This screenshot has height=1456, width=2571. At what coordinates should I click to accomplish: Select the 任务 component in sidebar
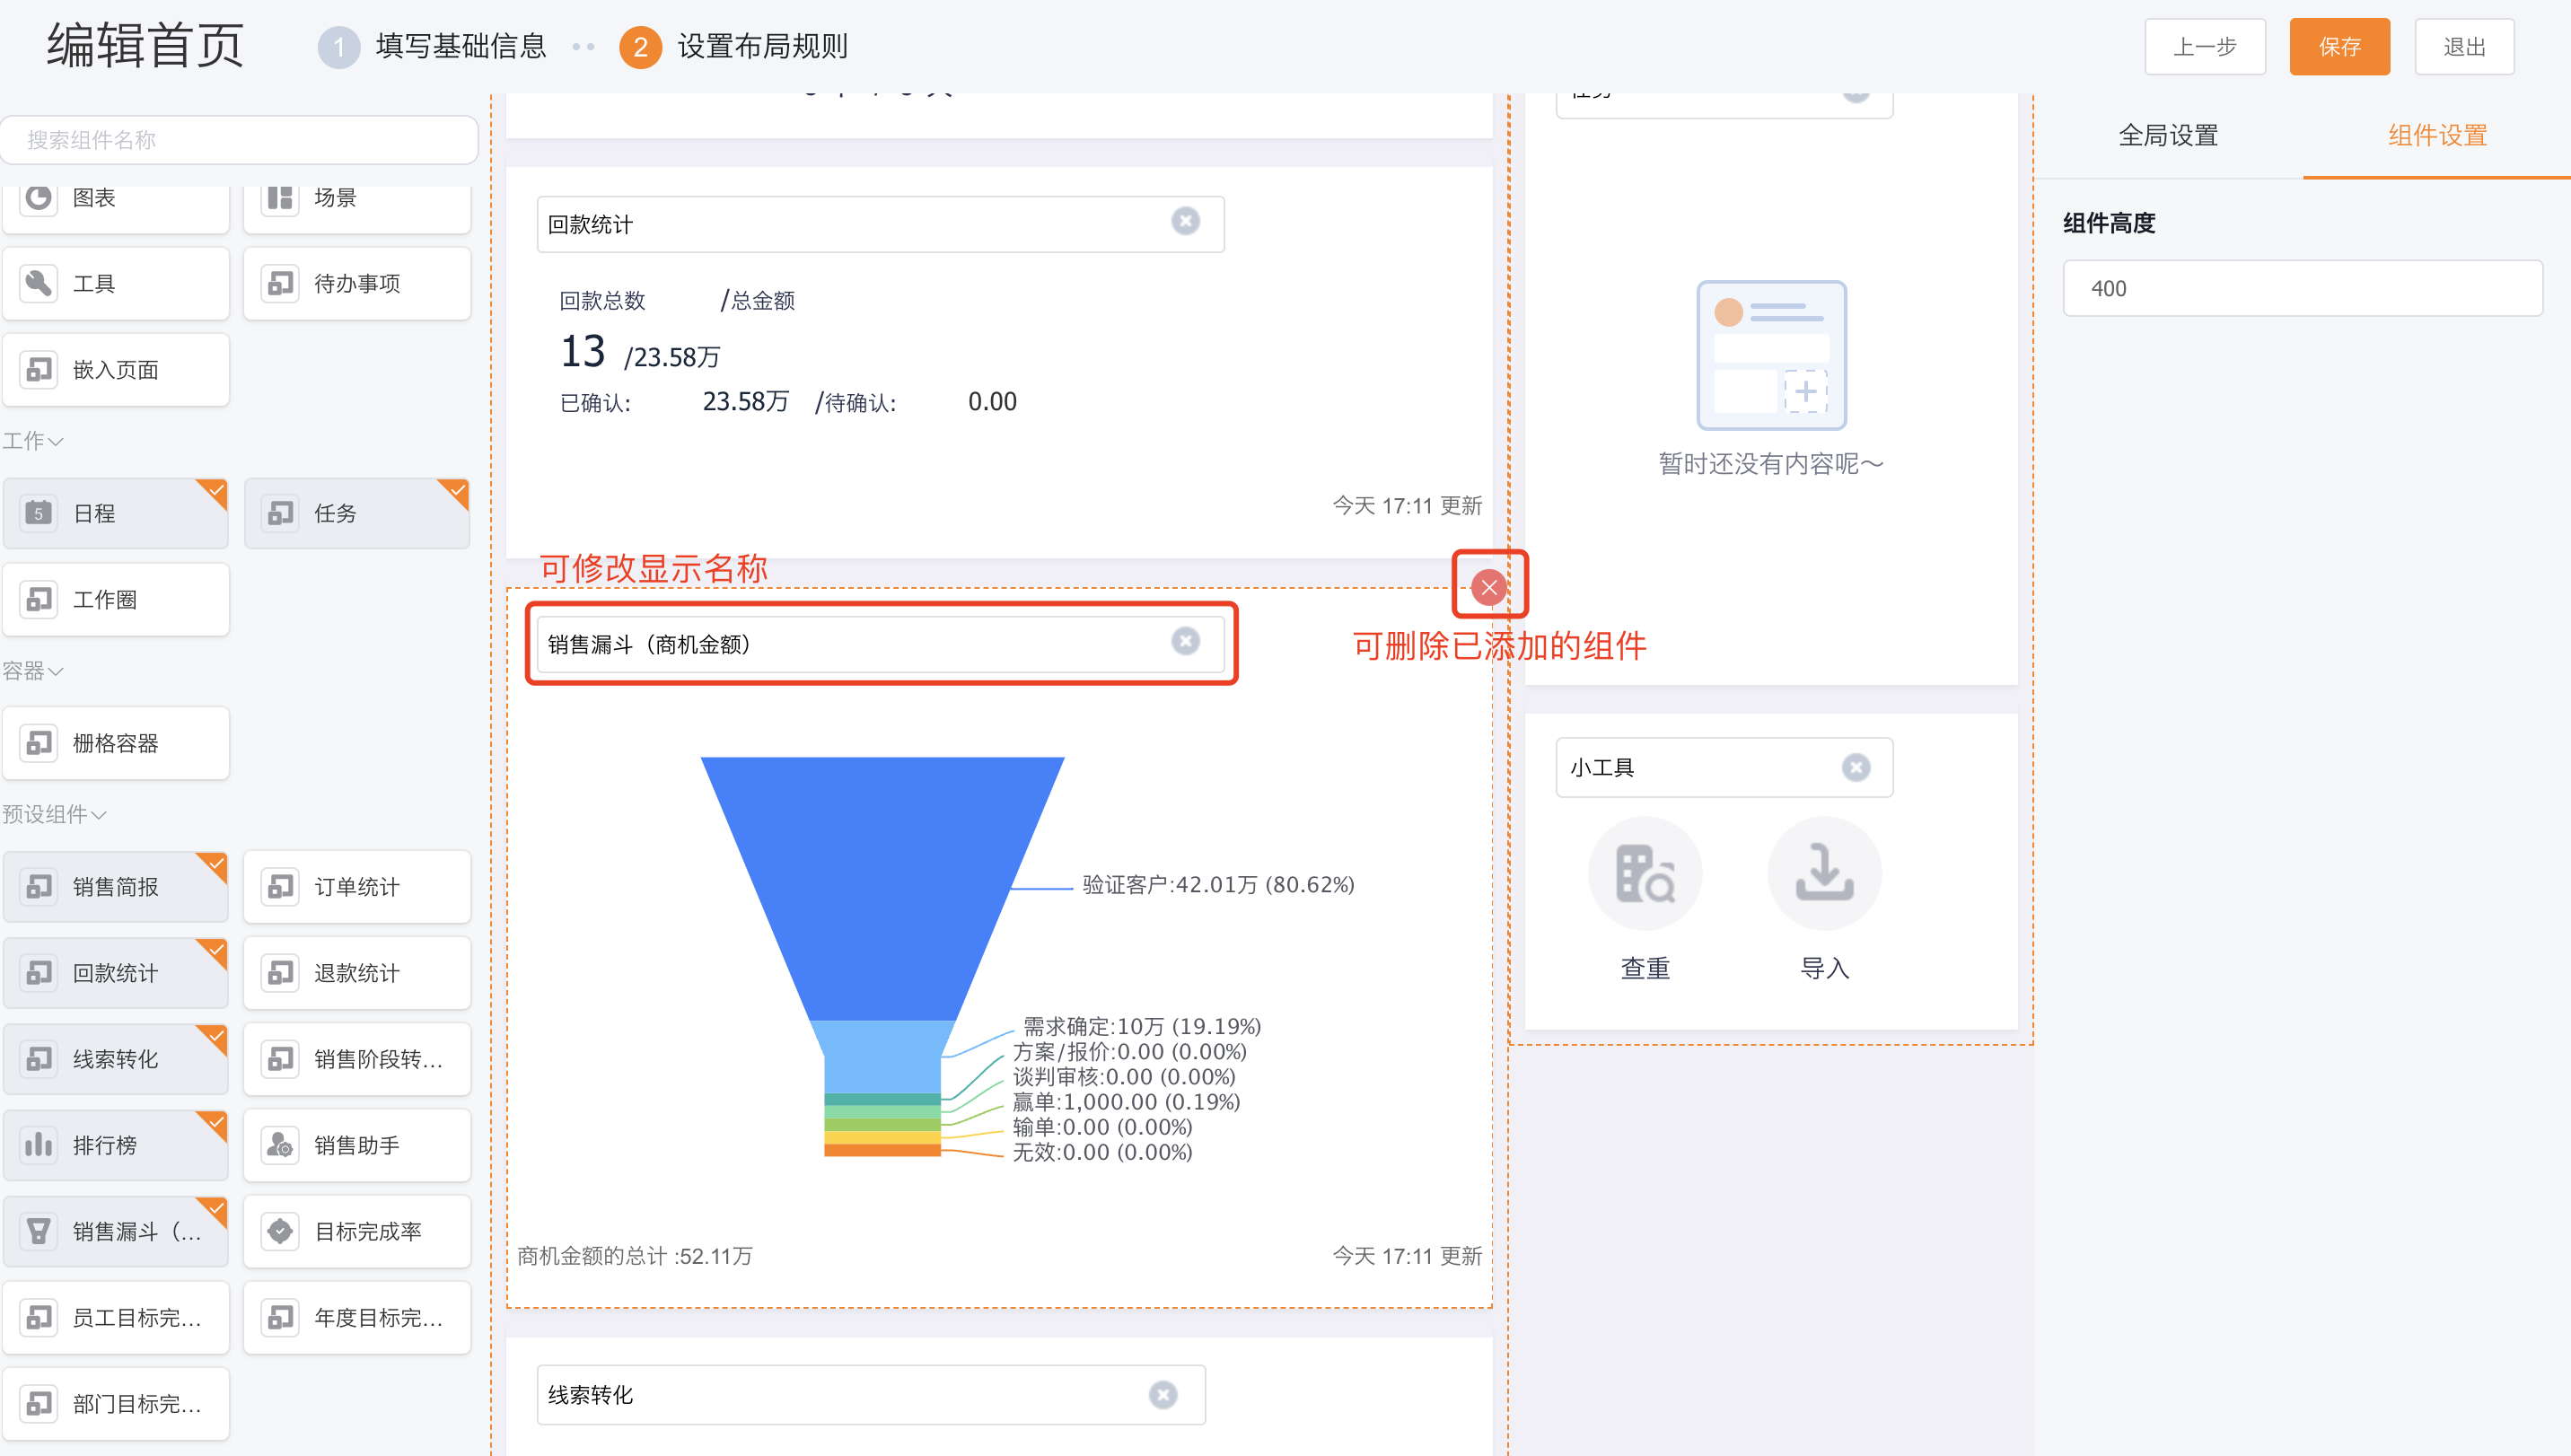pos(357,513)
